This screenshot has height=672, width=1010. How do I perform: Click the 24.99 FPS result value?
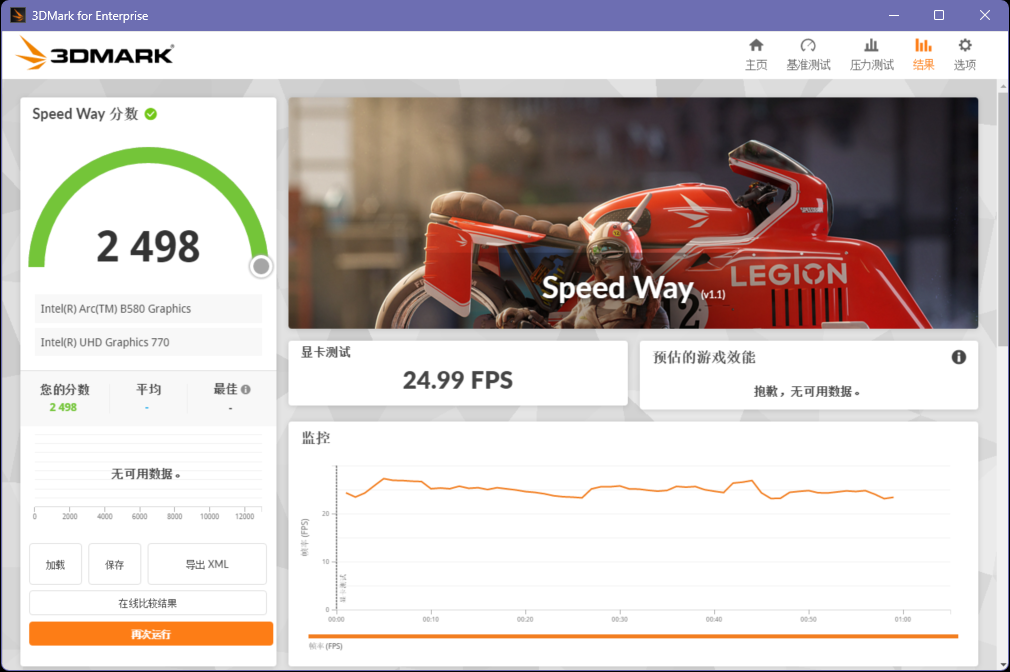(458, 380)
